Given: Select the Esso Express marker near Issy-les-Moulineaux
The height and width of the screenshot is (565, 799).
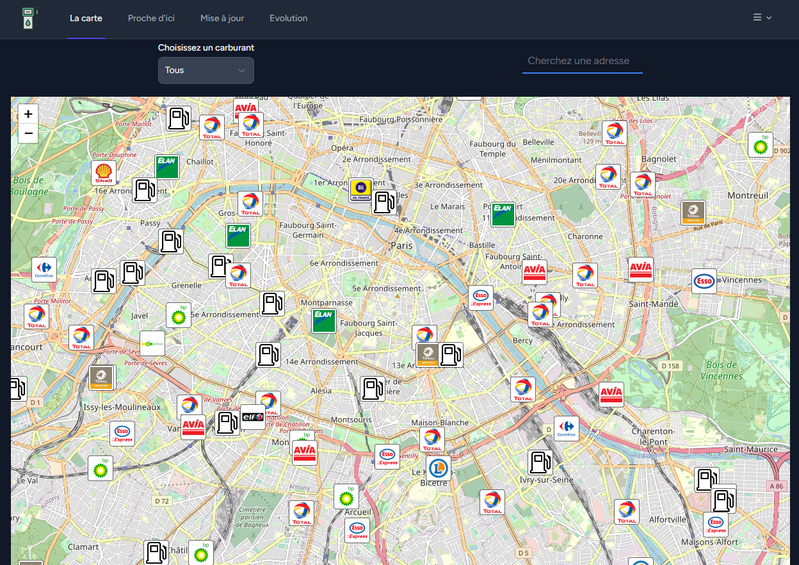Looking at the screenshot, I should tap(122, 434).
